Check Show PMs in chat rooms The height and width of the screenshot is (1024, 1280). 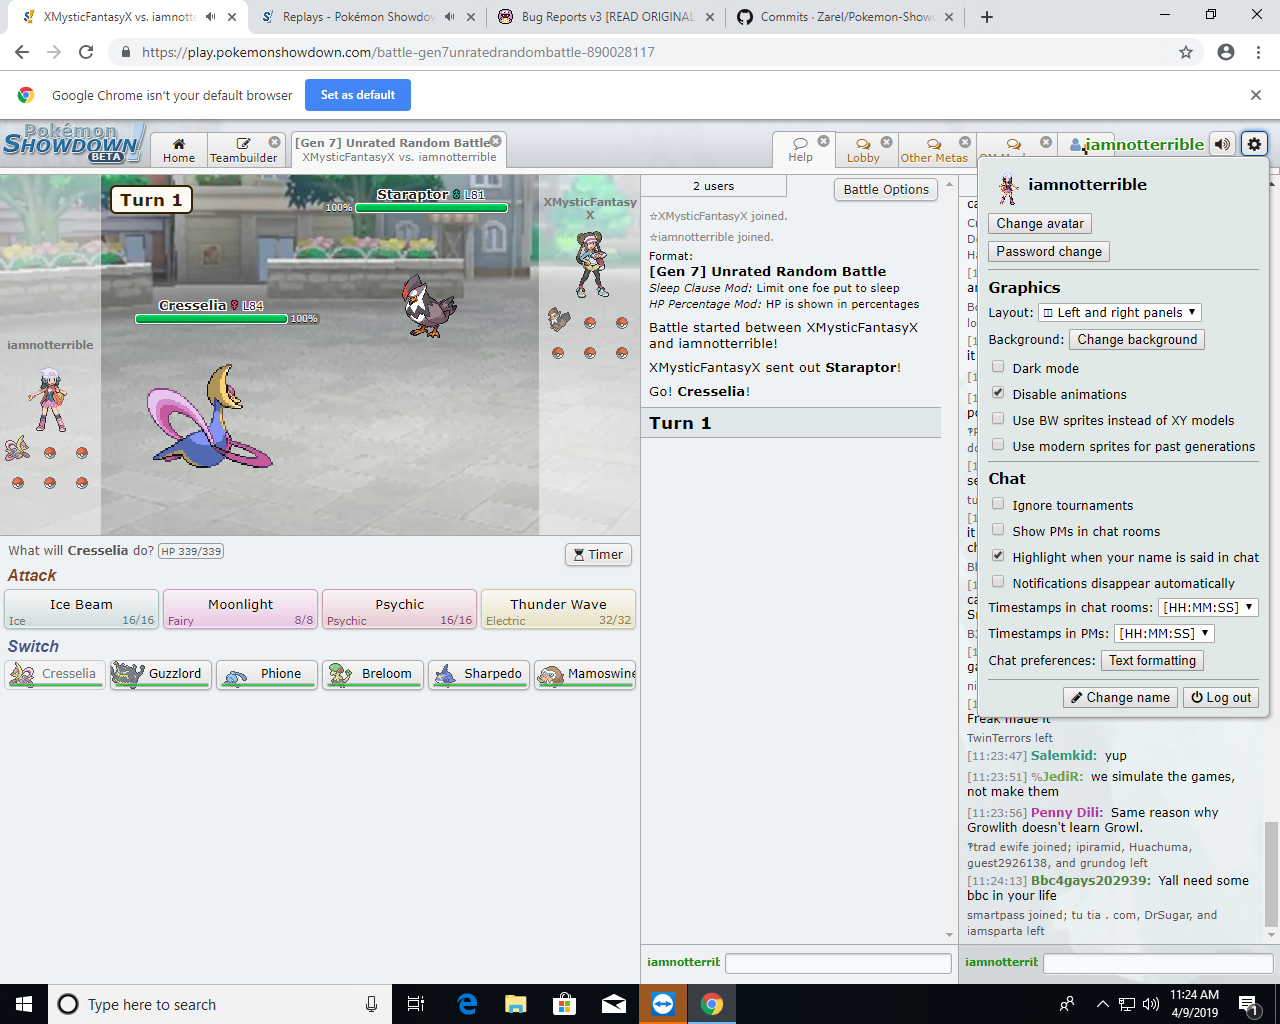pyautogui.click(x=998, y=530)
